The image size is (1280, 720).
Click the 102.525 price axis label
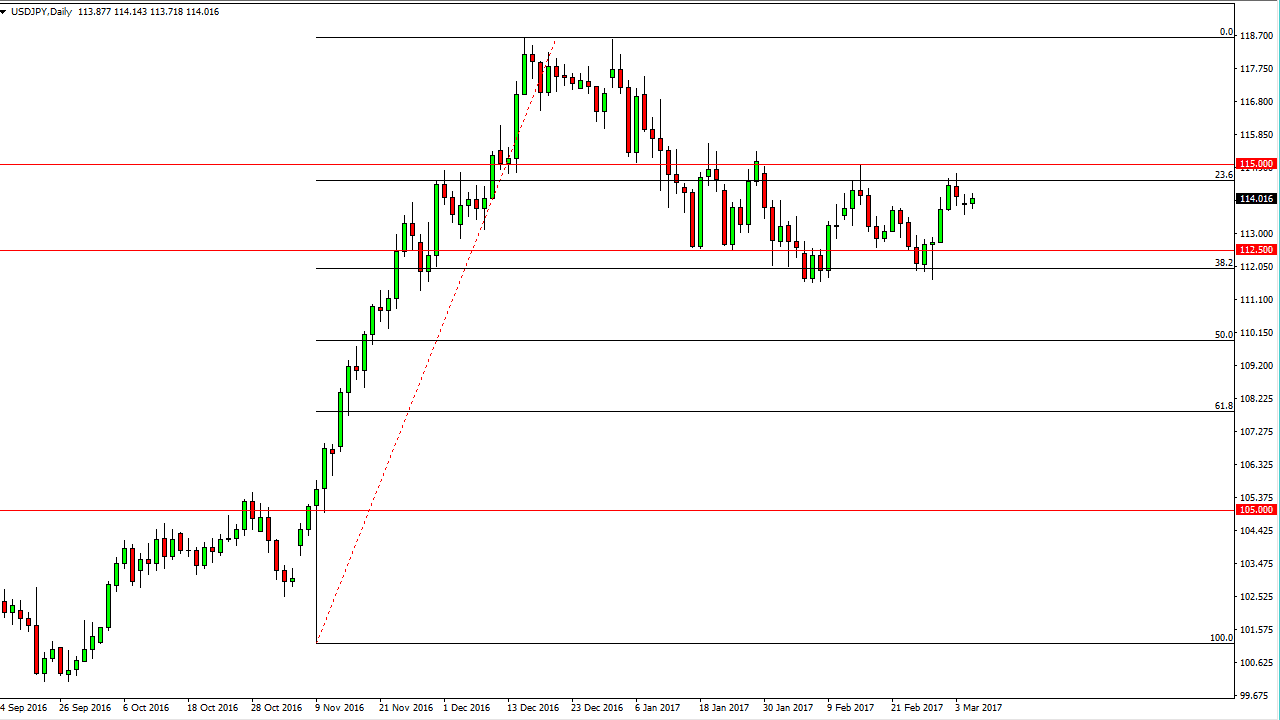1255,597
